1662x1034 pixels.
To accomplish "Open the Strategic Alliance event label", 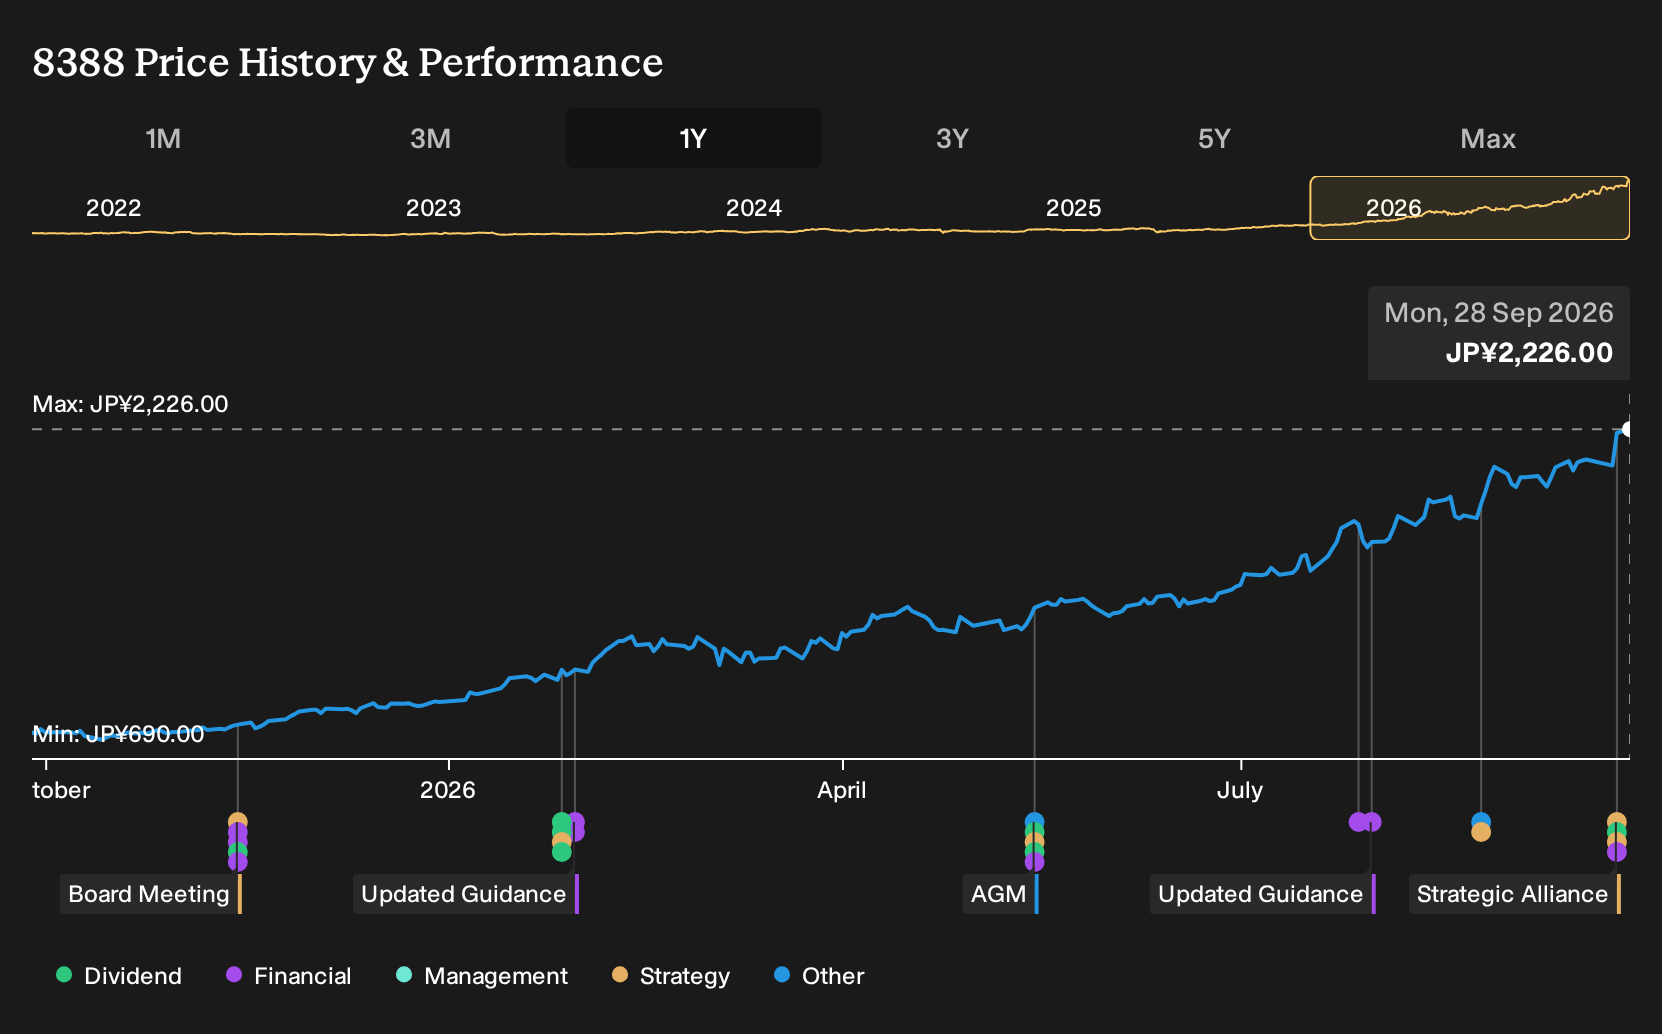I will click(1515, 894).
